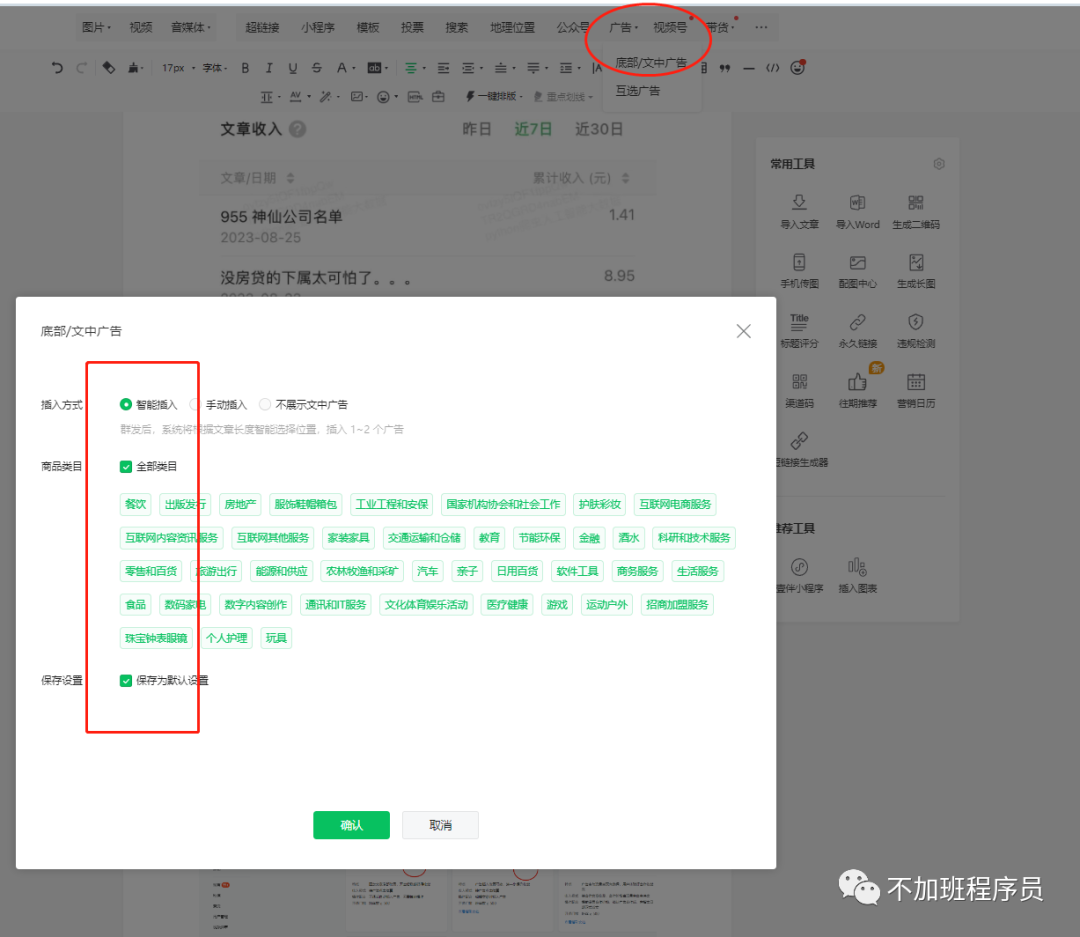Open the 插入图表 chart tool
The image size is (1080, 937).
tap(858, 575)
